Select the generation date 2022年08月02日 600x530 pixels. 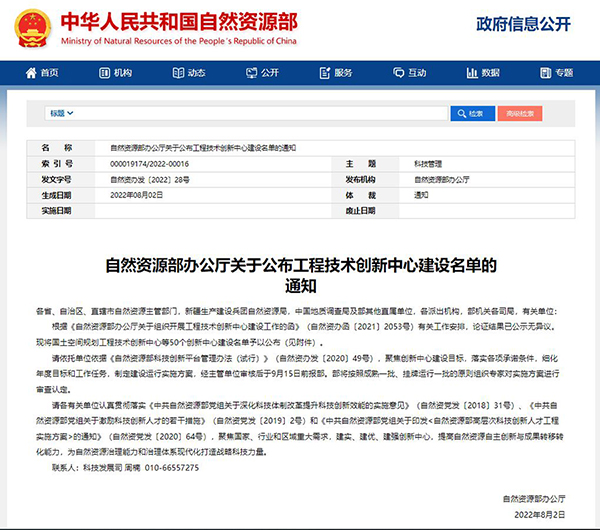136,195
